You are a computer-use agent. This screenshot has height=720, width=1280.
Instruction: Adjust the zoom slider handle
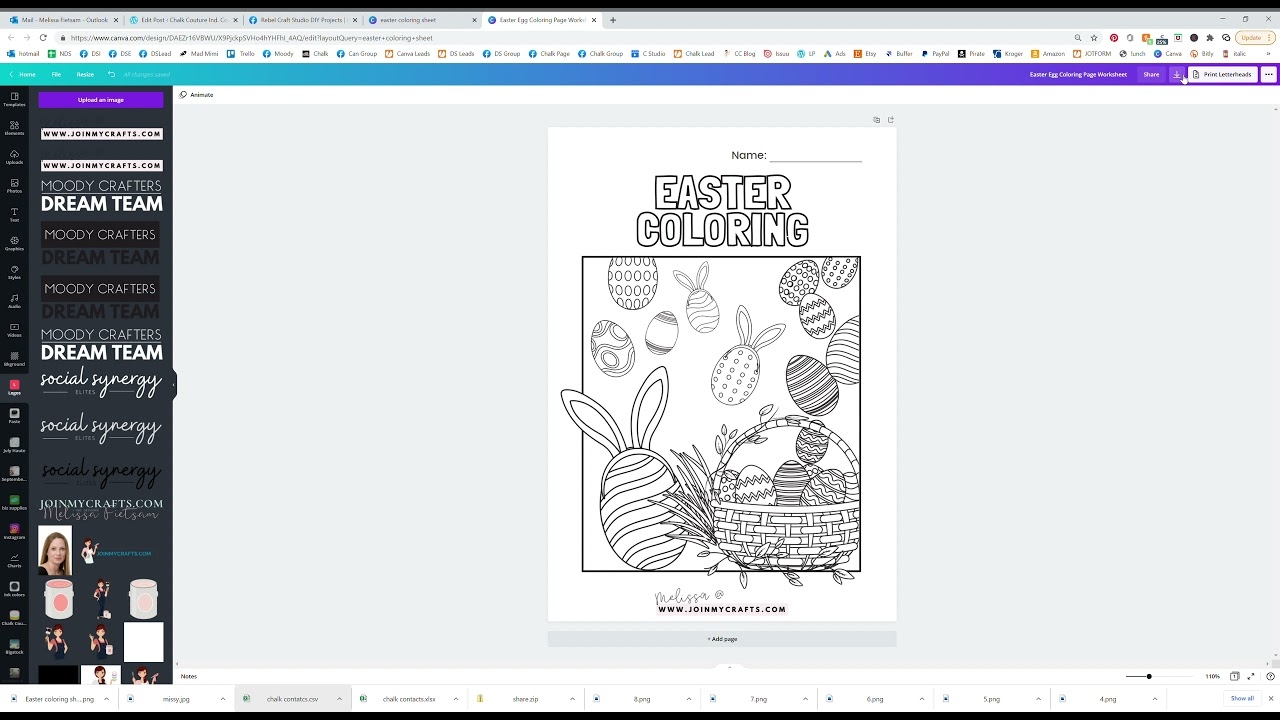(1149, 676)
